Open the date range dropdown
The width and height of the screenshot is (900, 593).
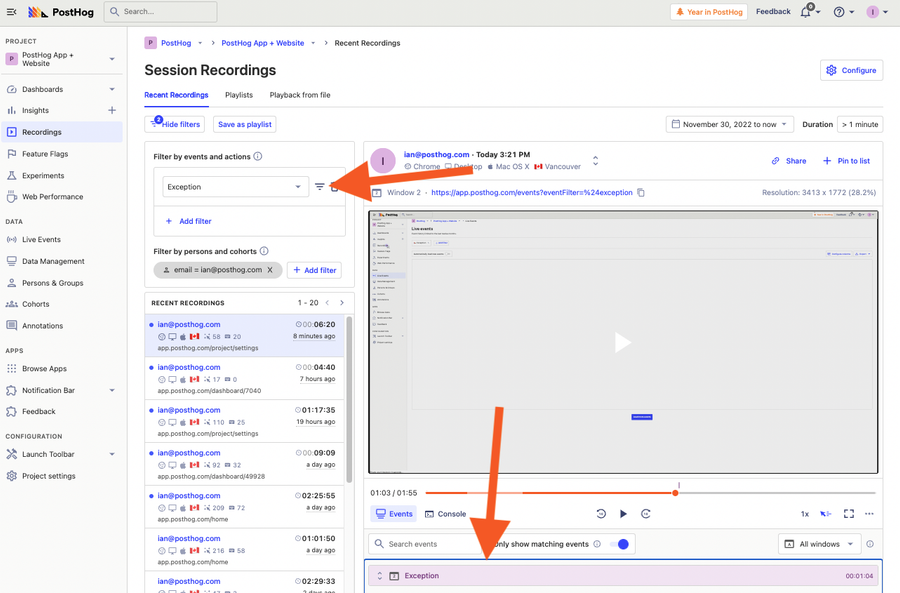(730, 124)
